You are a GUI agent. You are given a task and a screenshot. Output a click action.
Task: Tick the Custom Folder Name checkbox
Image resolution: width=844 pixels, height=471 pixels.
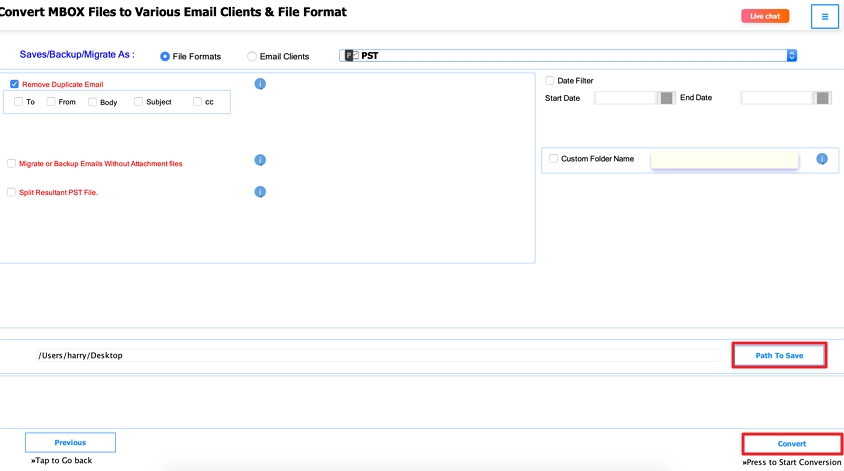[x=553, y=158]
